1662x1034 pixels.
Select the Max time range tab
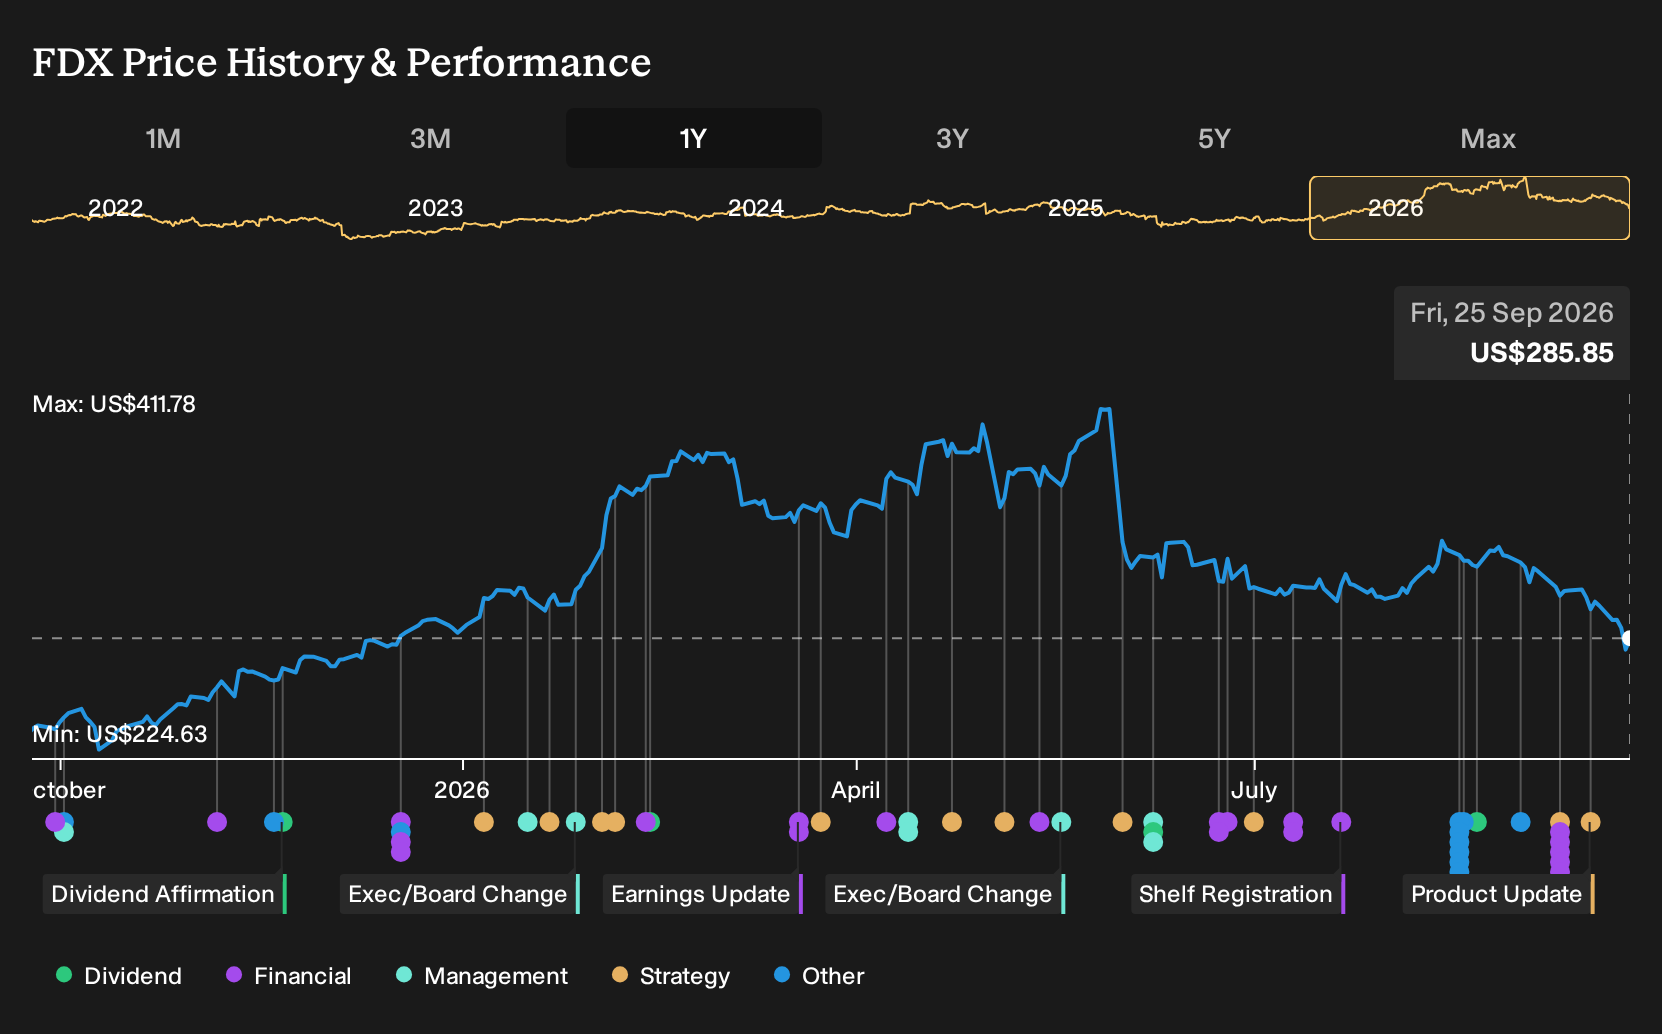coord(1488,139)
